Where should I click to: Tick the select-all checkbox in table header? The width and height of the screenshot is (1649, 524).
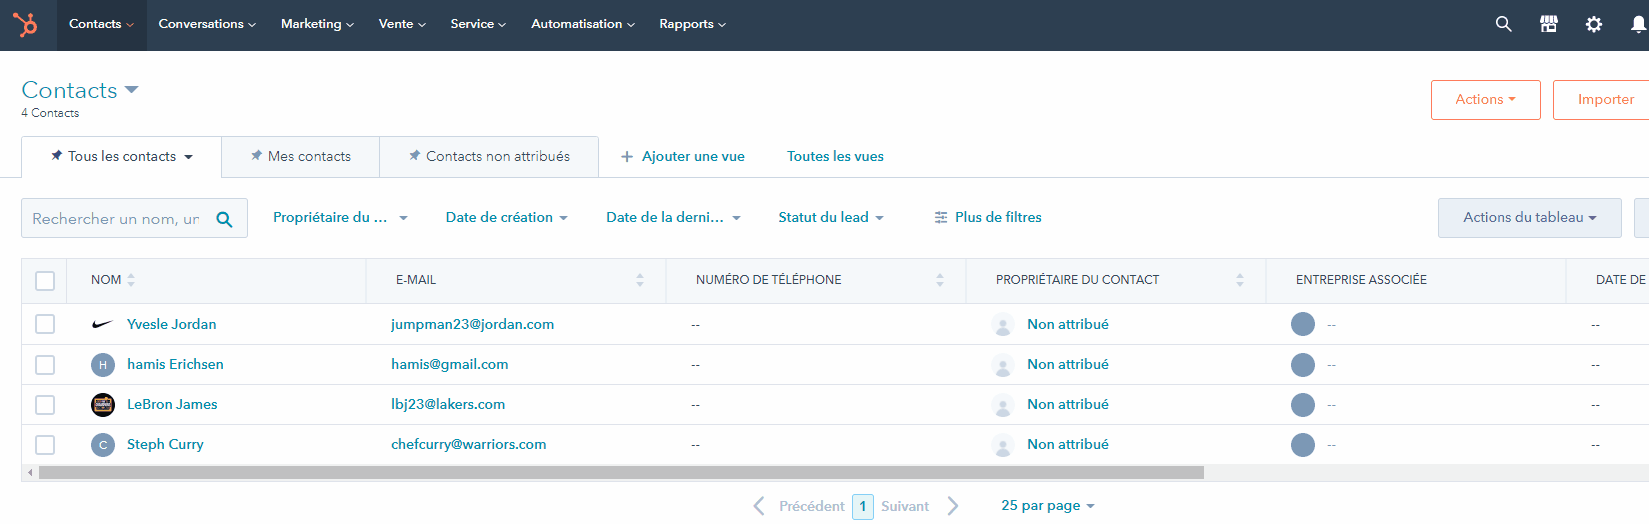point(45,281)
